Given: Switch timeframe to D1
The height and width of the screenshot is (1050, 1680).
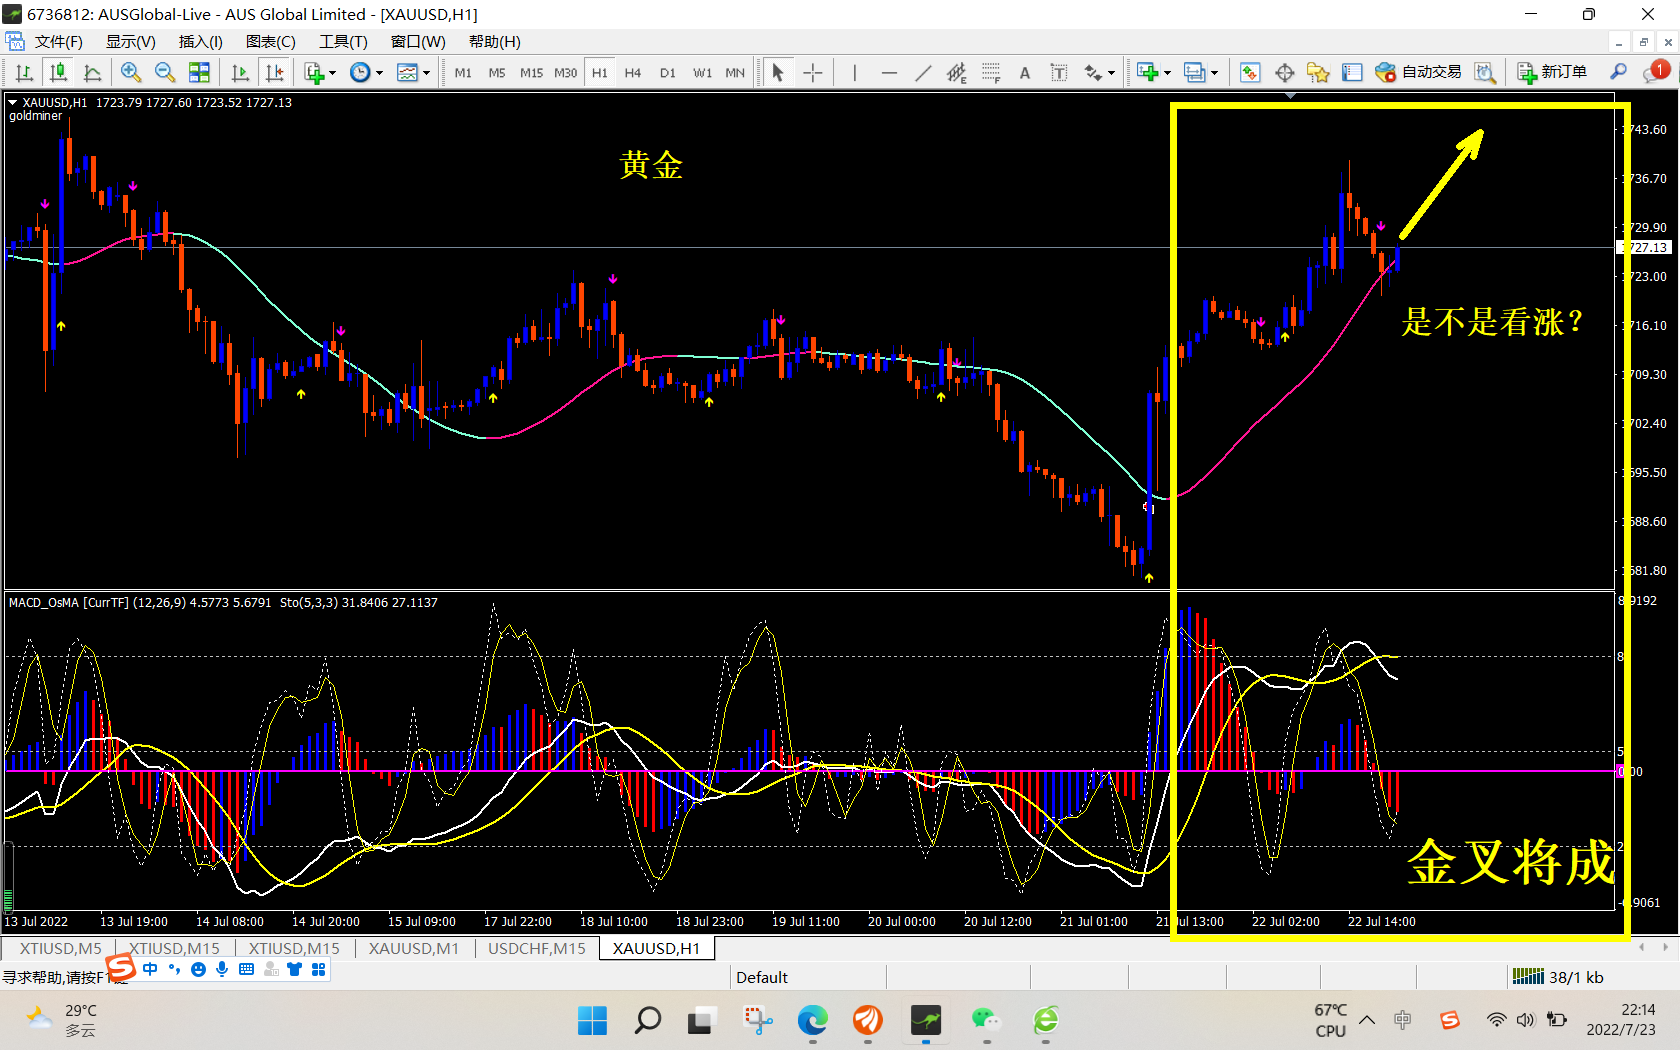Looking at the screenshot, I should pyautogui.click(x=668, y=73).
